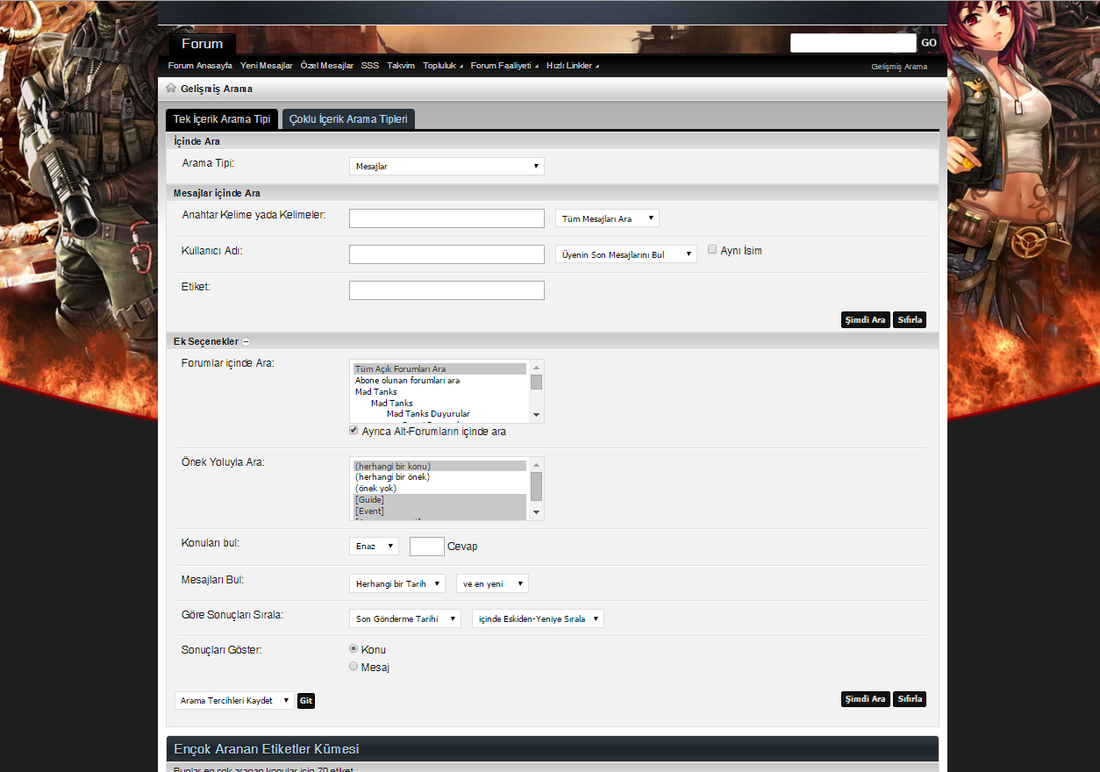Image resolution: width=1100 pixels, height=772 pixels.
Task: Select (önek yok) list item
Action: [x=439, y=488]
